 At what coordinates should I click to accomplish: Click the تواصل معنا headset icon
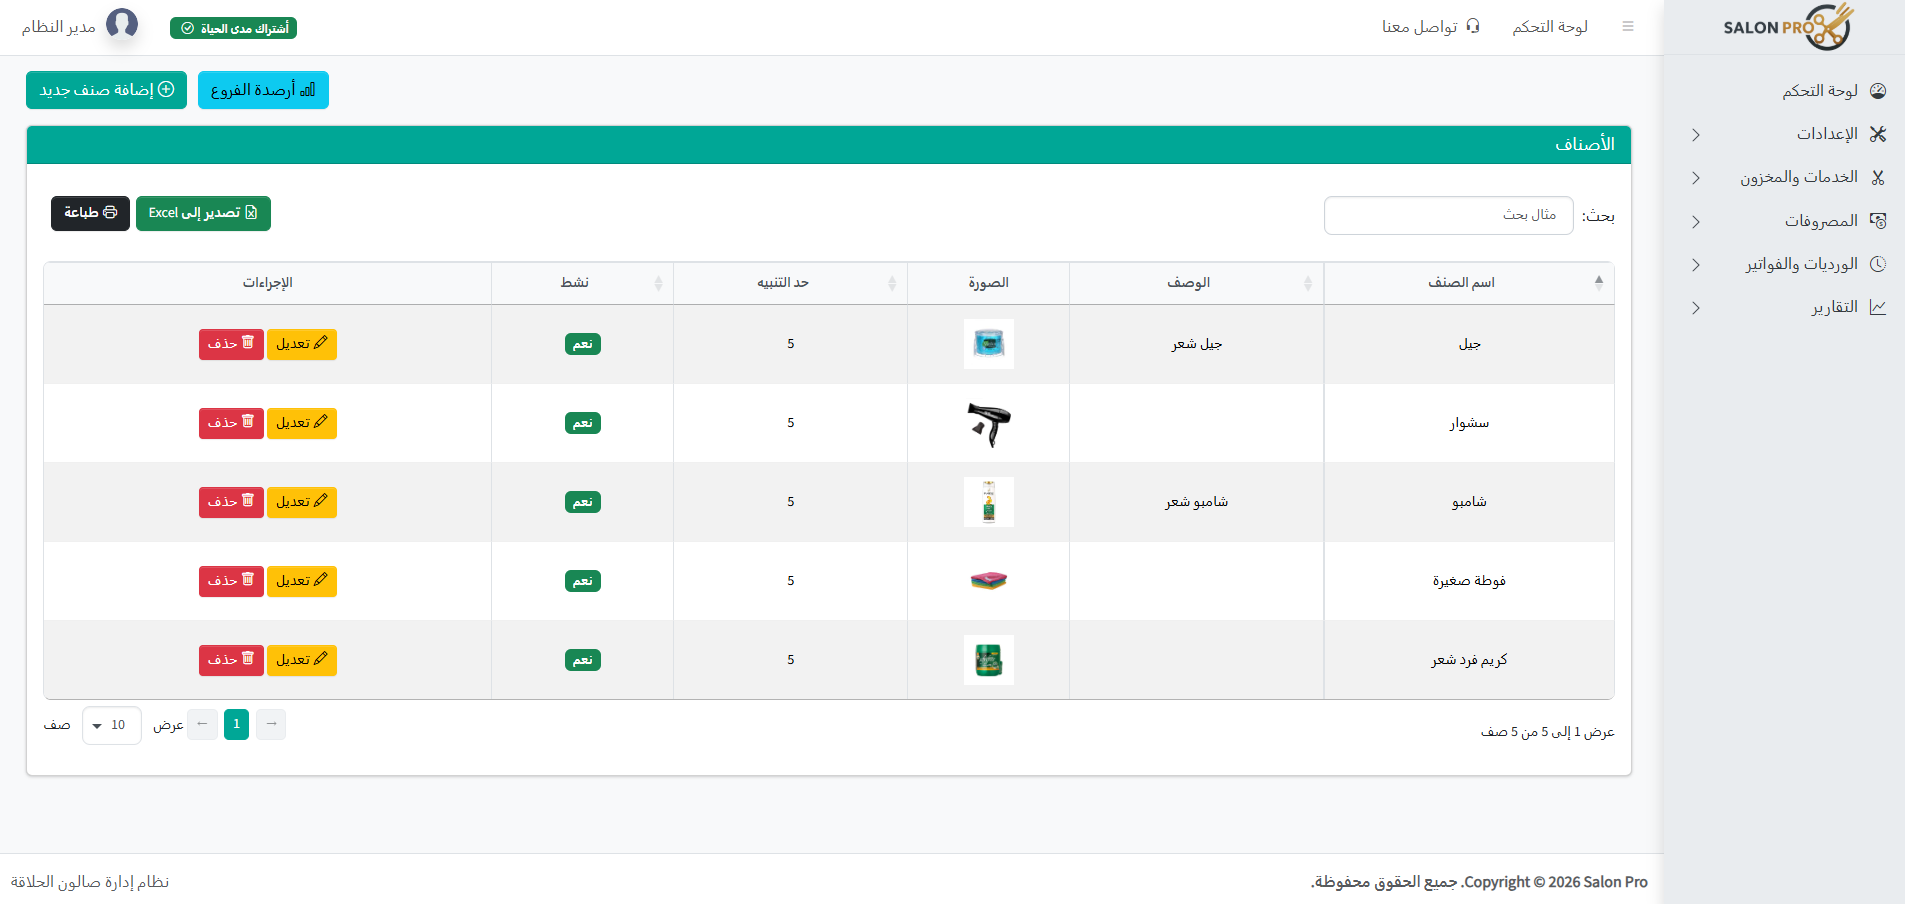pos(1471,26)
